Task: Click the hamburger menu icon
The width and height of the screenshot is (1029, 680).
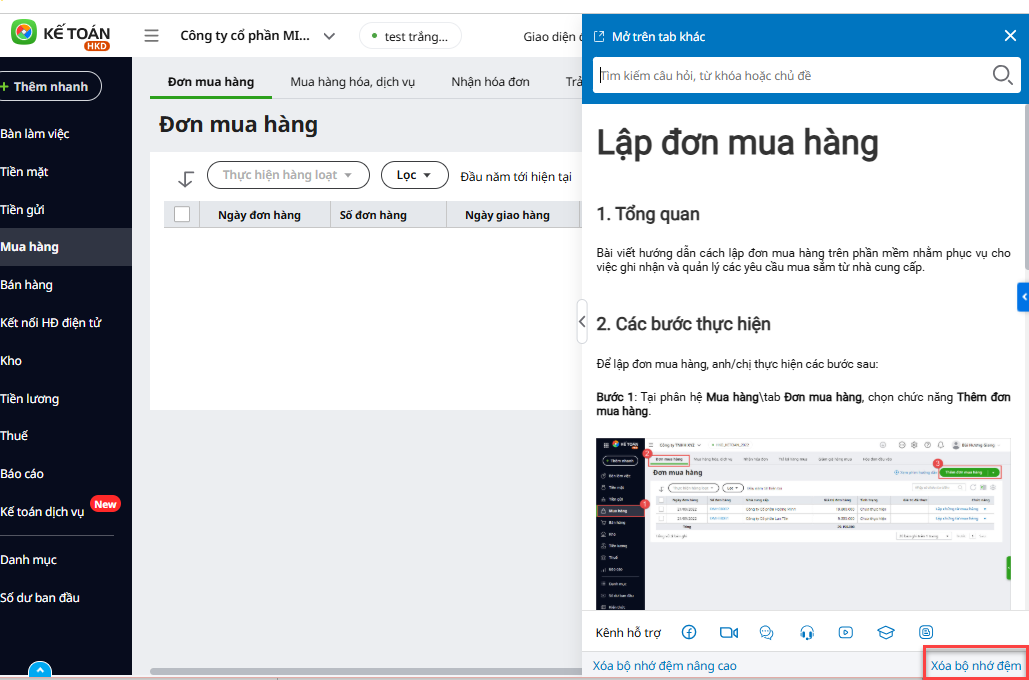Action: tap(151, 36)
